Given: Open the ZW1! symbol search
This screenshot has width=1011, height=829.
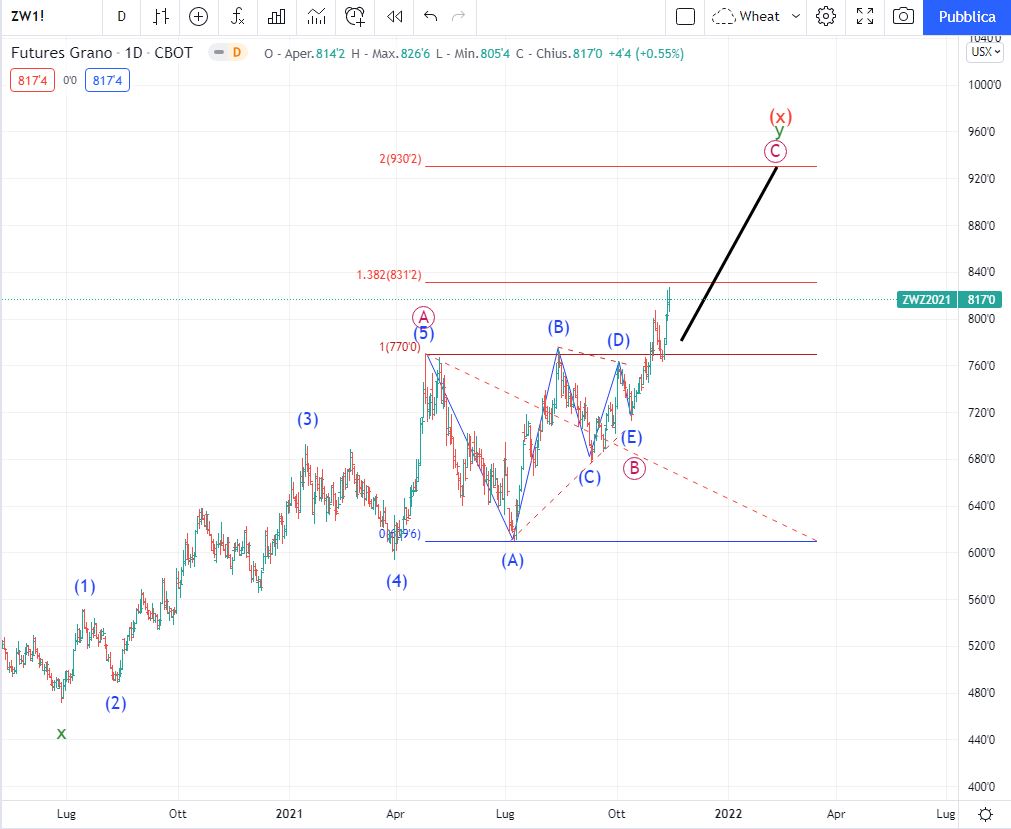Looking at the screenshot, I should [28, 17].
